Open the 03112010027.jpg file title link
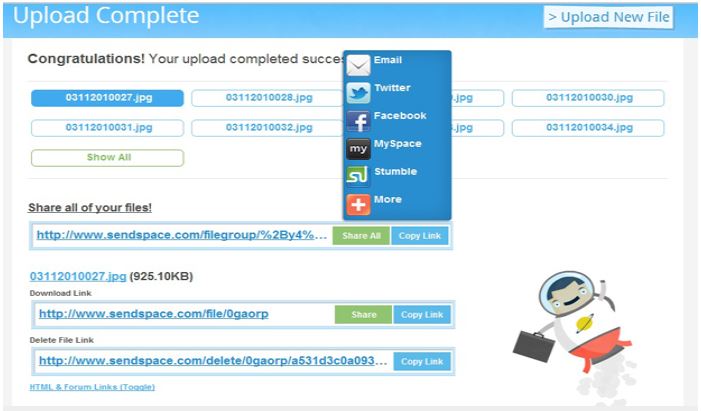The height and width of the screenshot is (411, 701). (x=78, y=276)
